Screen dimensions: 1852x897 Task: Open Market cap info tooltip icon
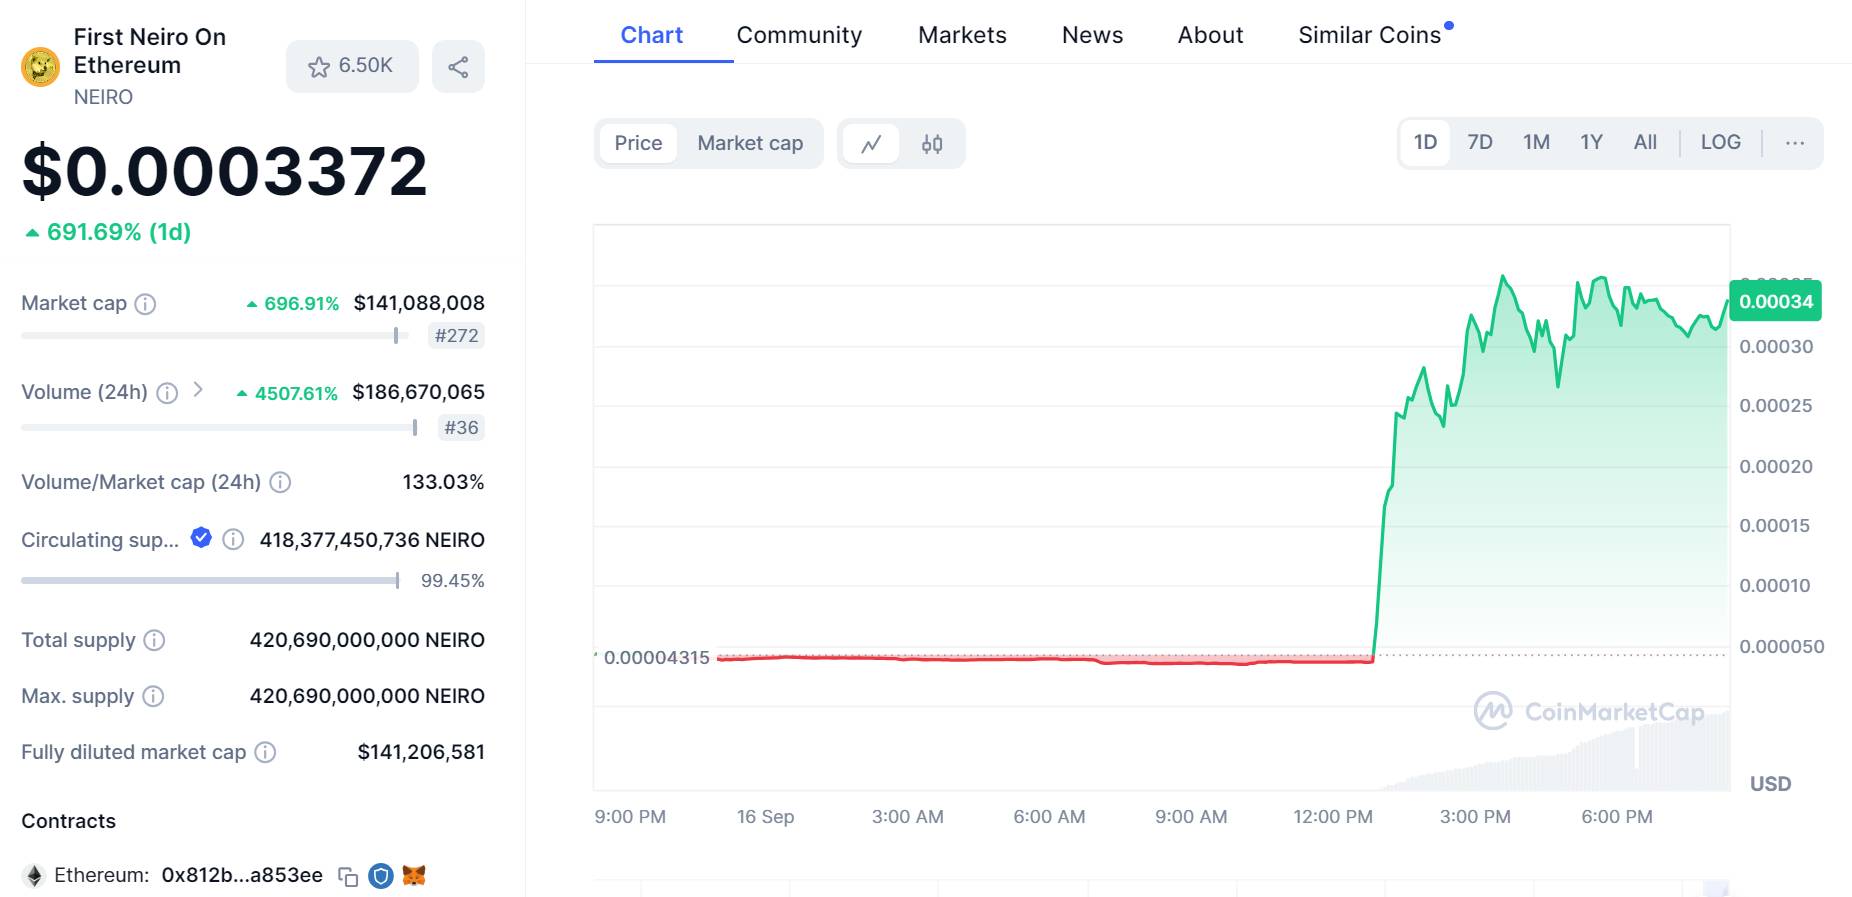pyautogui.click(x=145, y=304)
